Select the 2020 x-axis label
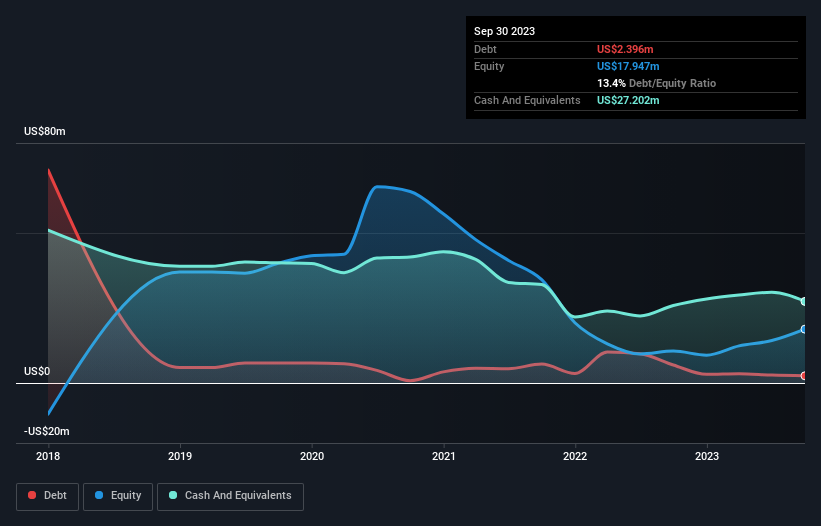This screenshot has height=526, width=821. click(x=312, y=456)
